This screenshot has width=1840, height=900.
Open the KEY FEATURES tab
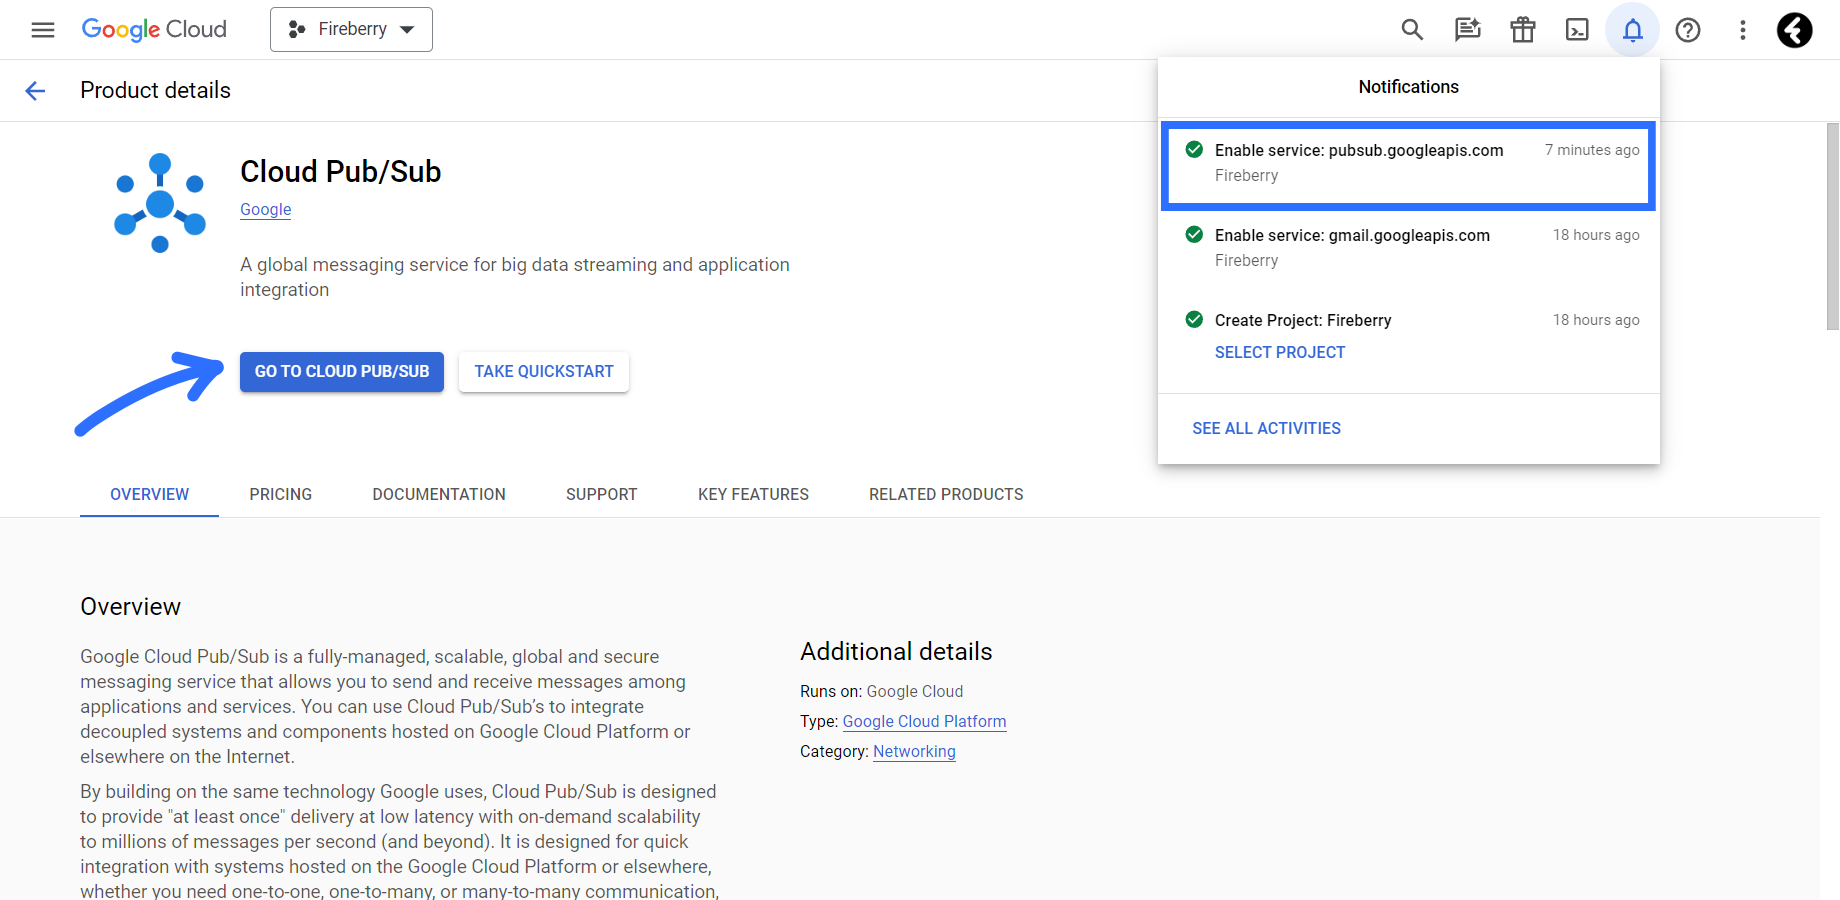pos(753,494)
